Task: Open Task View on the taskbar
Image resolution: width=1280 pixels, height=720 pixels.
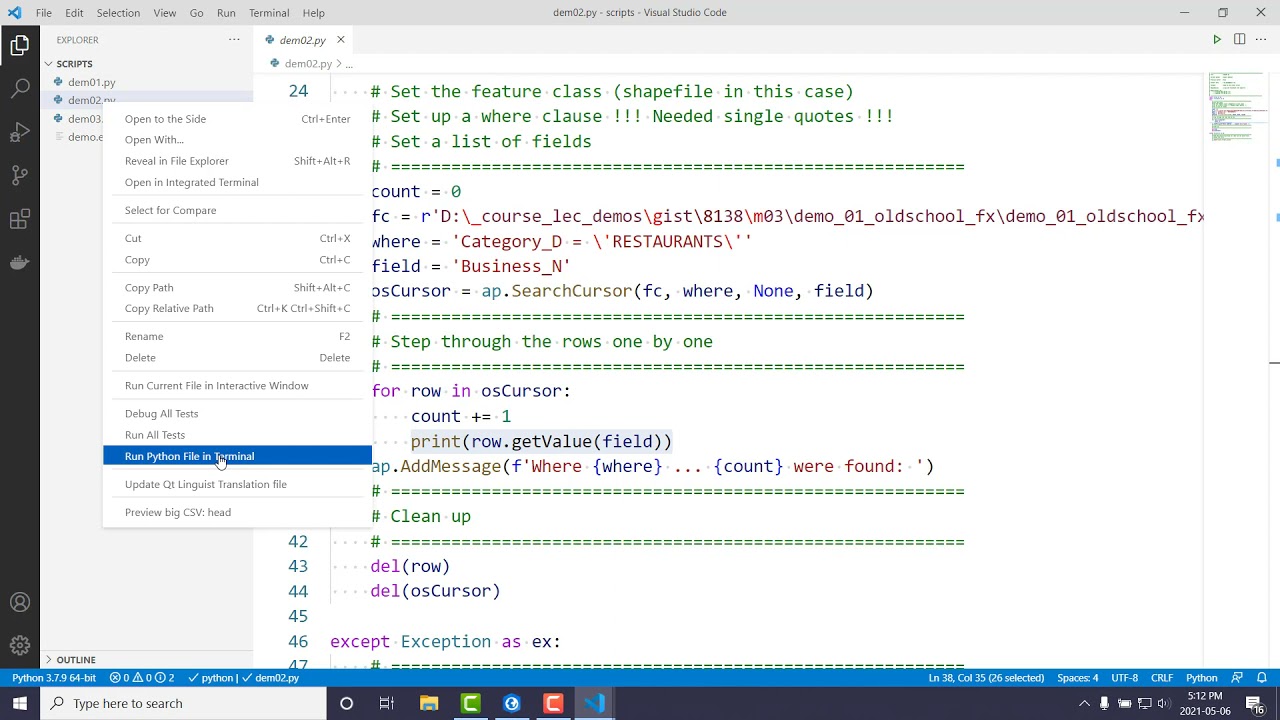Action: point(387,704)
